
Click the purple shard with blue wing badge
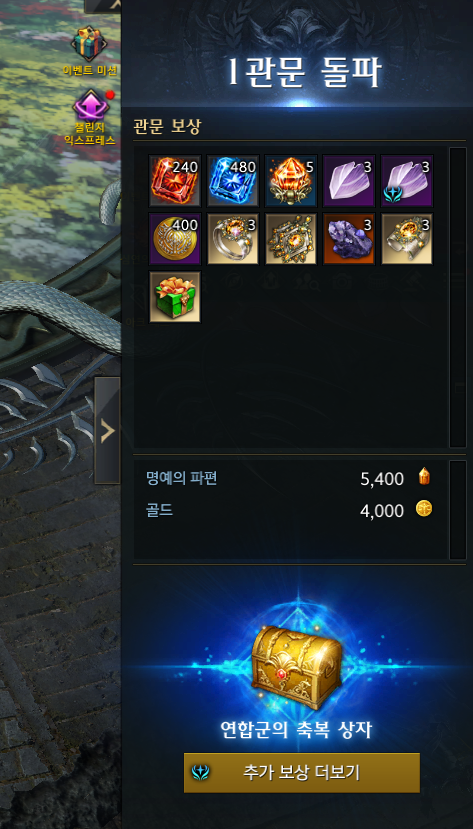pyautogui.click(x=407, y=180)
